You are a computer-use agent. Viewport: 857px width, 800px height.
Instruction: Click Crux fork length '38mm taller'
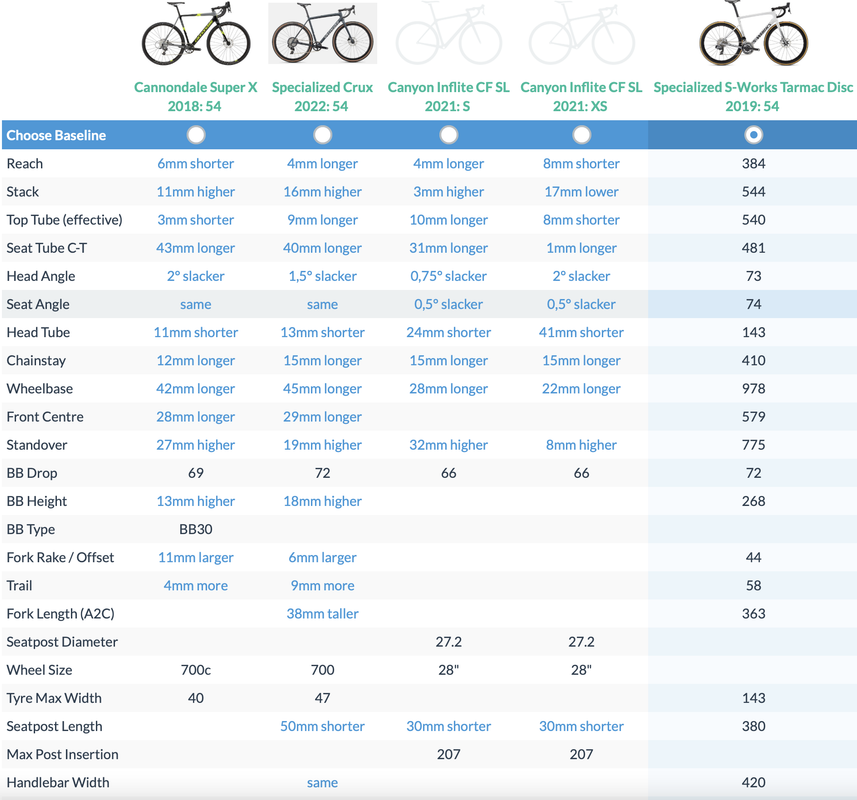pos(322,614)
